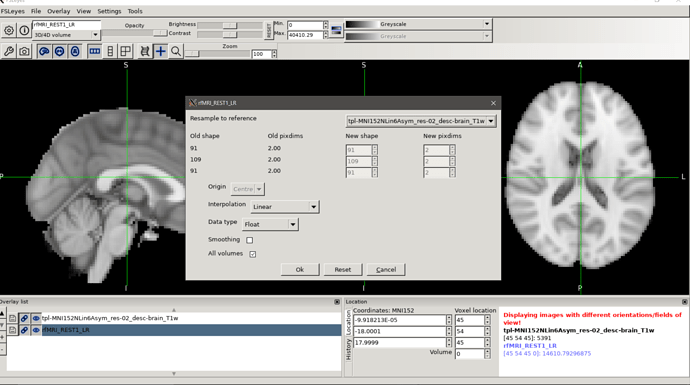Toggle the location cursor crosshair icon
This screenshot has width=690, height=385.
pyautogui.click(x=161, y=51)
